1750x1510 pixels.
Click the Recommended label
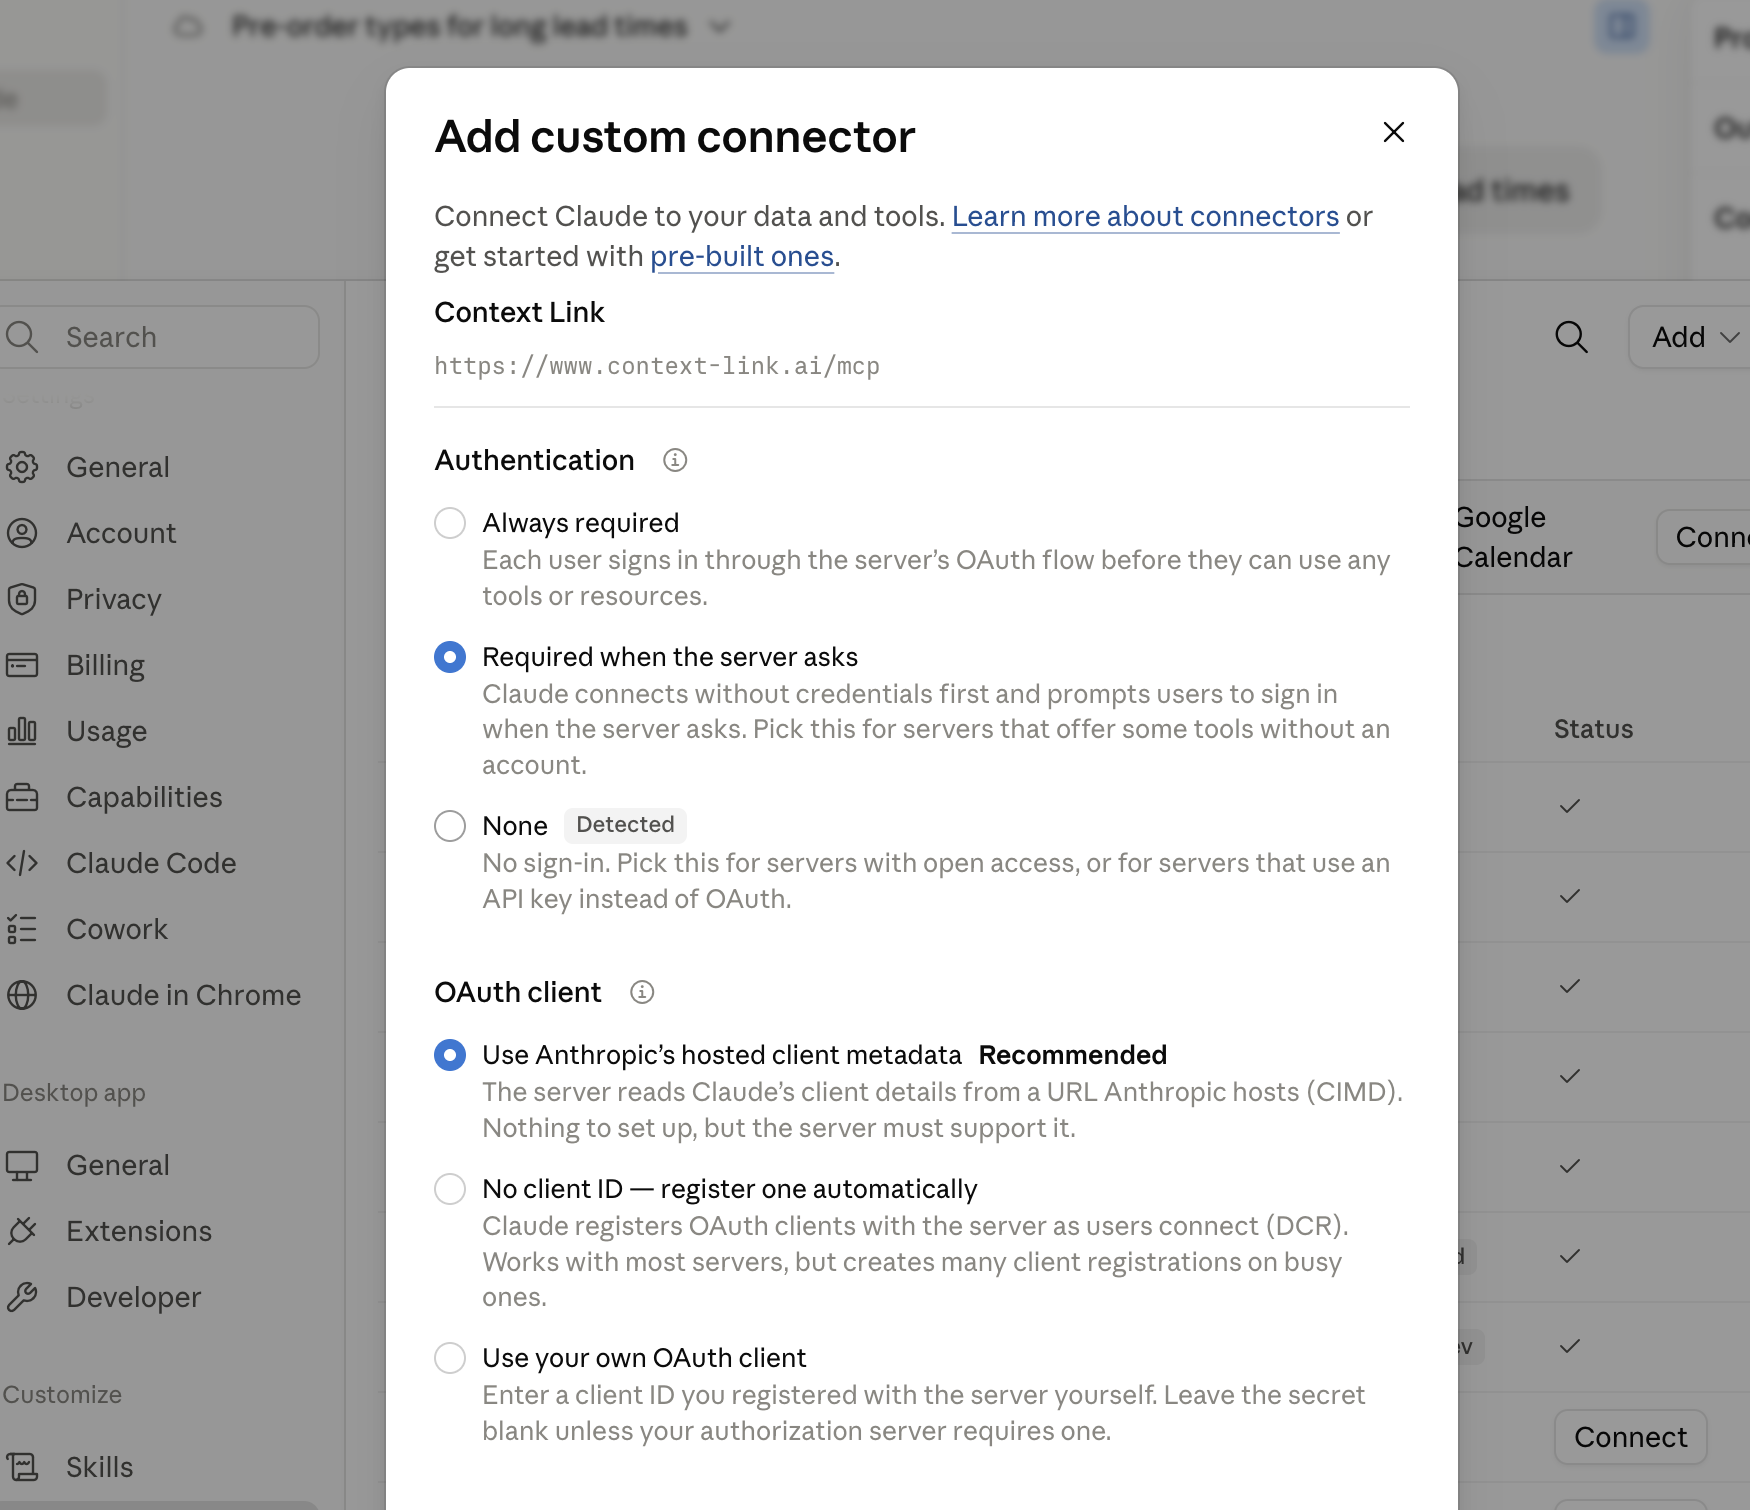(1072, 1055)
